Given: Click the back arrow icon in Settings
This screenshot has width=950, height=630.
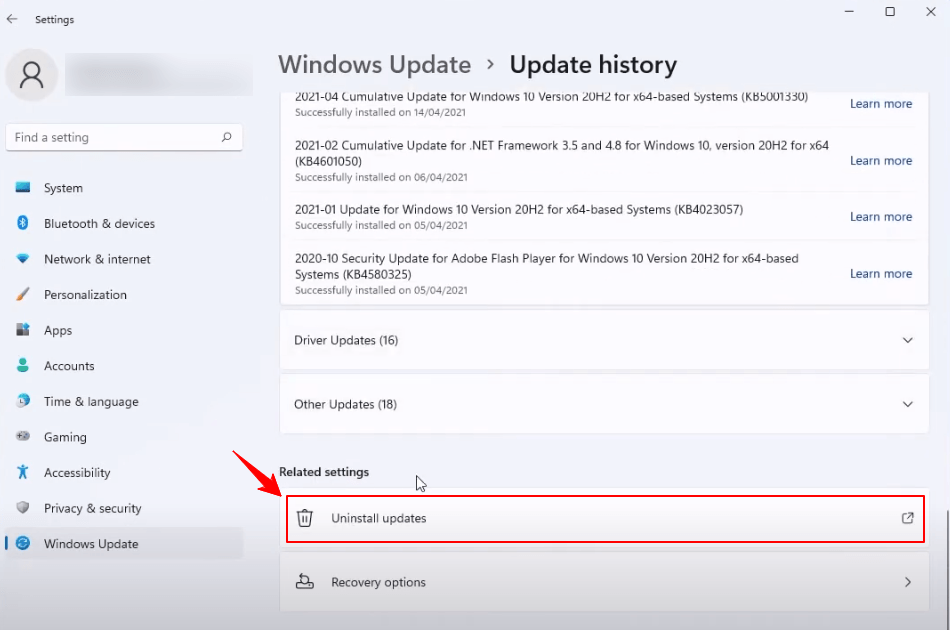Looking at the screenshot, I should (x=12, y=19).
